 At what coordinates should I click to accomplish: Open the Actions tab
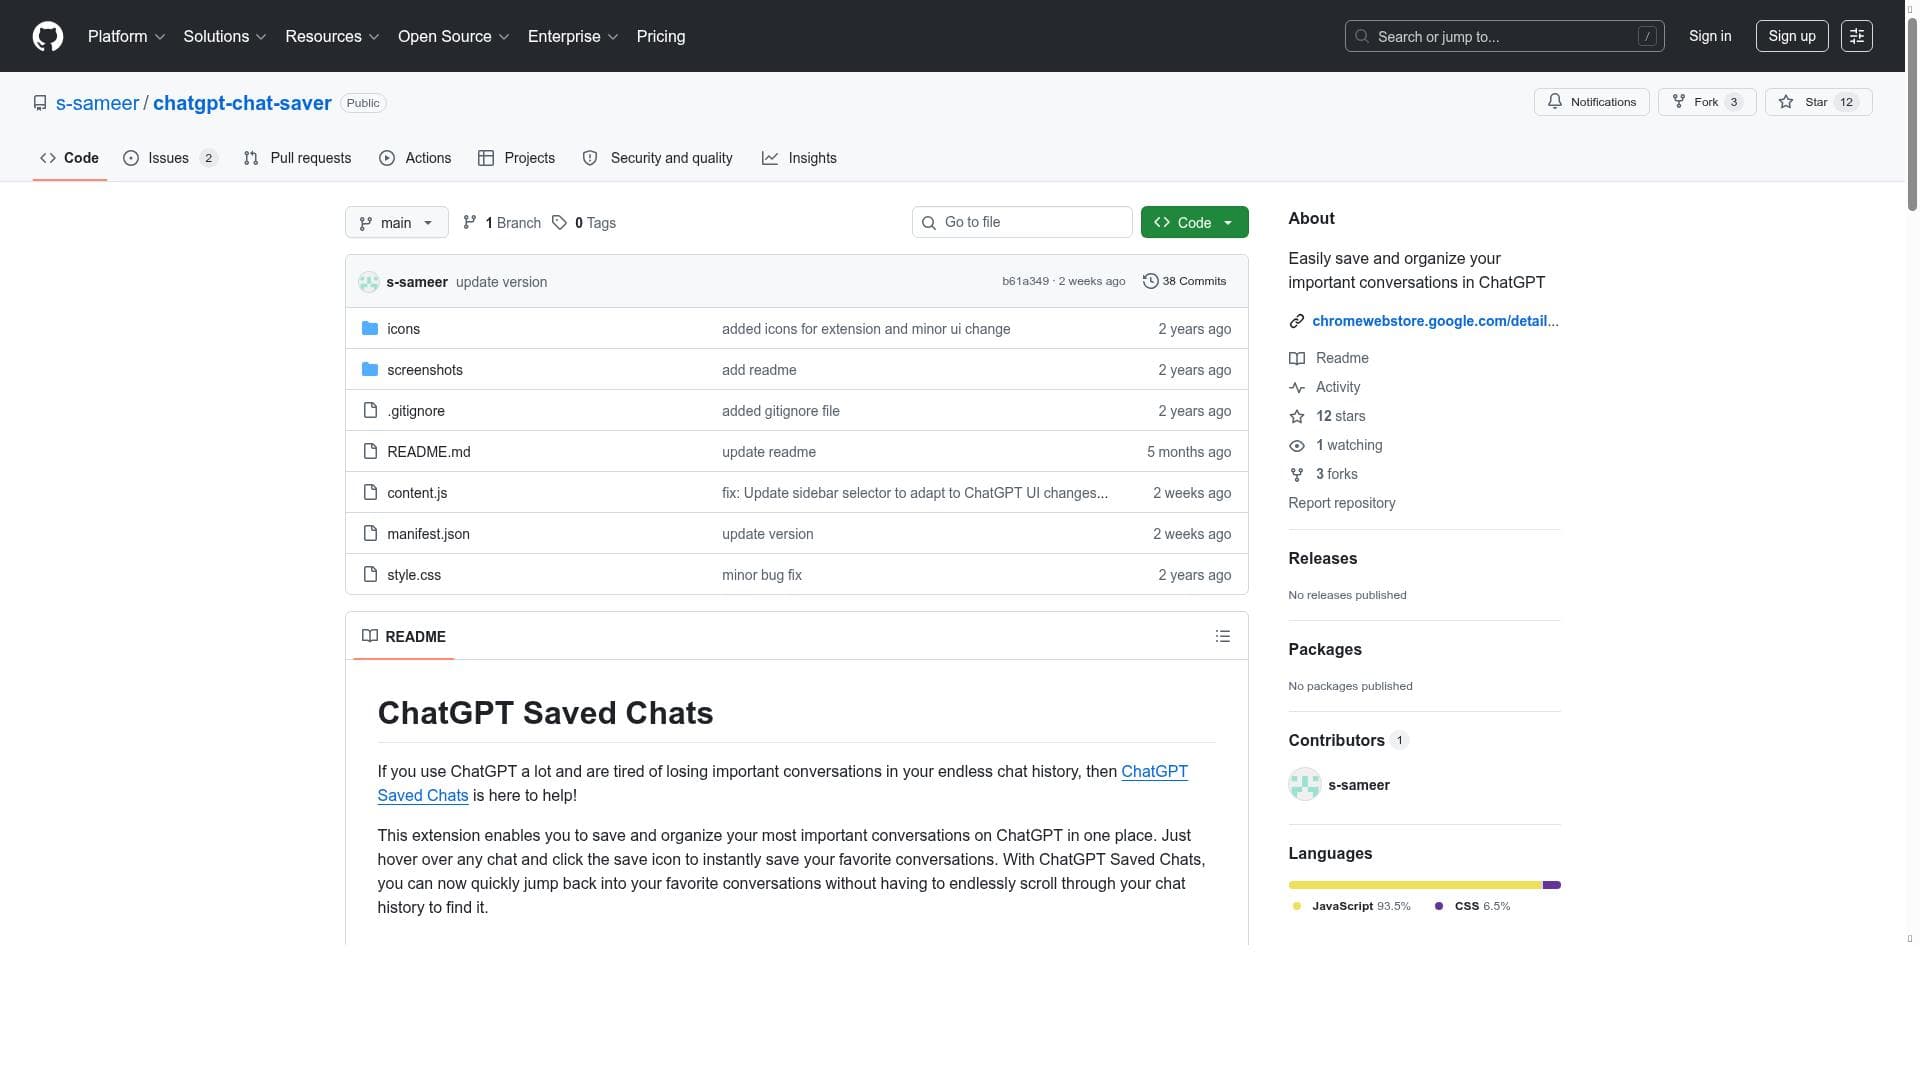point(415,158)
